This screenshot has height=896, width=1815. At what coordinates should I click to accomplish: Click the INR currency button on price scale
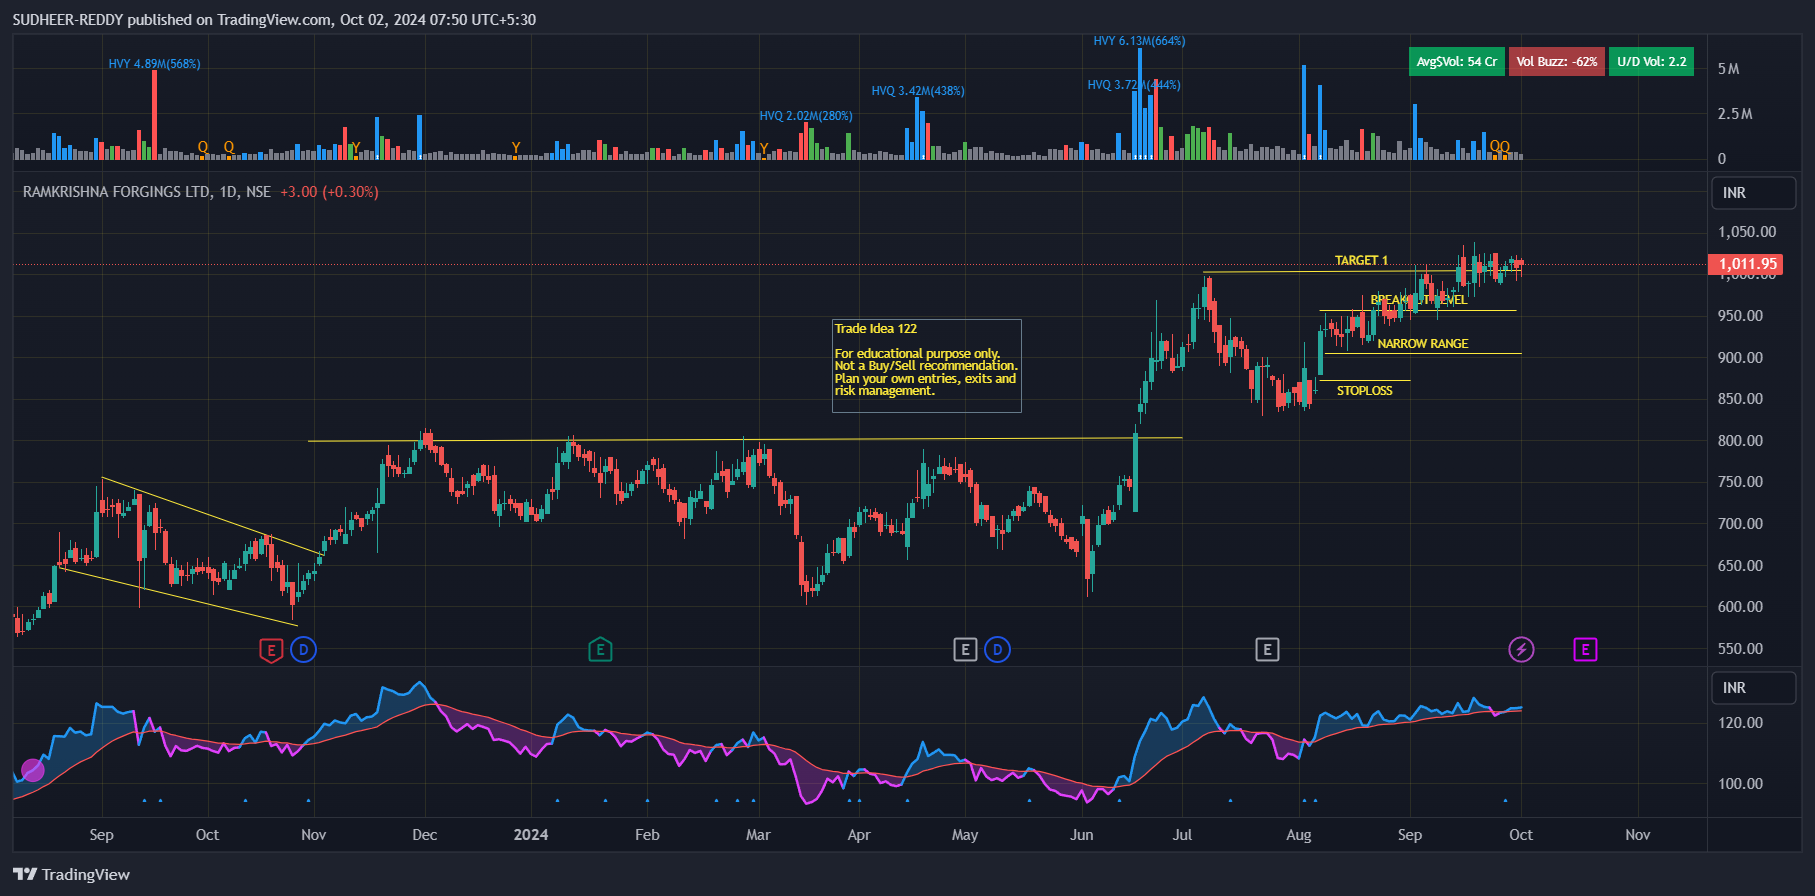coord(1755,193)
